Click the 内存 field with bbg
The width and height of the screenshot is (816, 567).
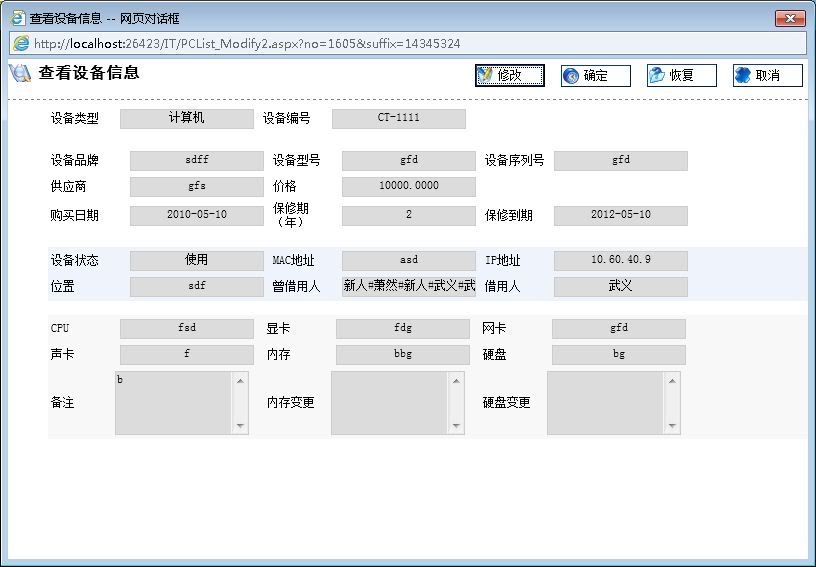click(x=403, y=355)
